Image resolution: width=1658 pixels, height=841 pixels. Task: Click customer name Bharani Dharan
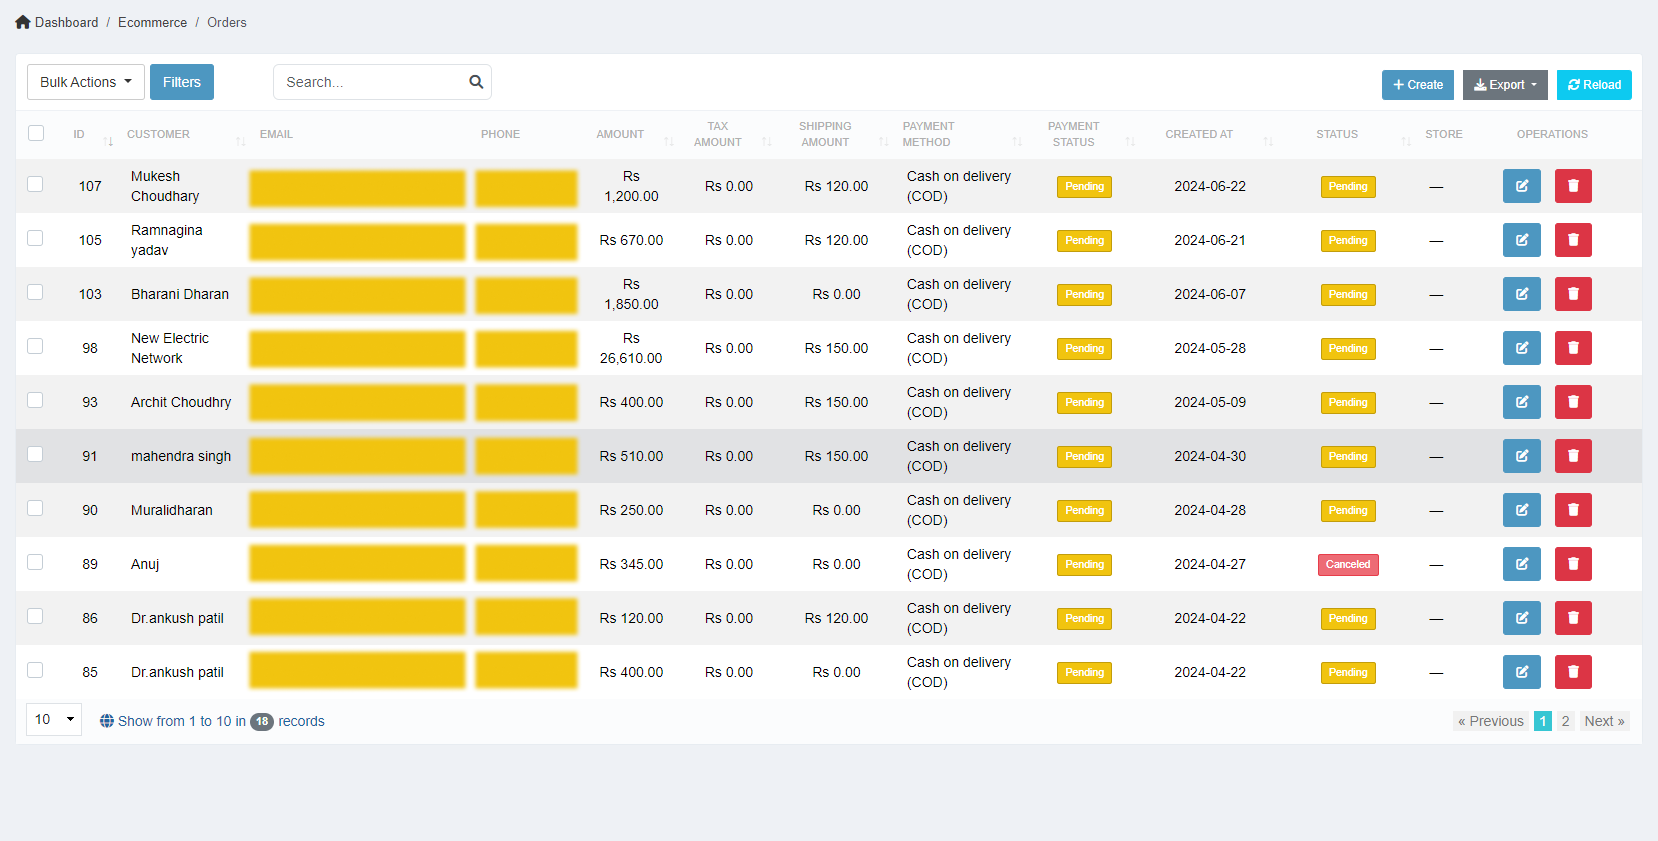click(x=180, y=294)
